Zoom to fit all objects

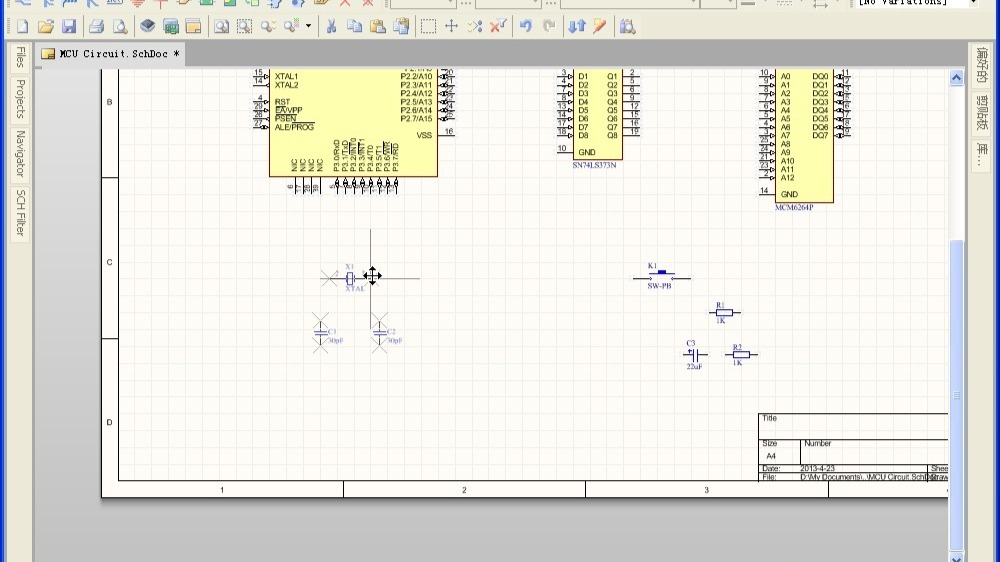tap(221, 26)
